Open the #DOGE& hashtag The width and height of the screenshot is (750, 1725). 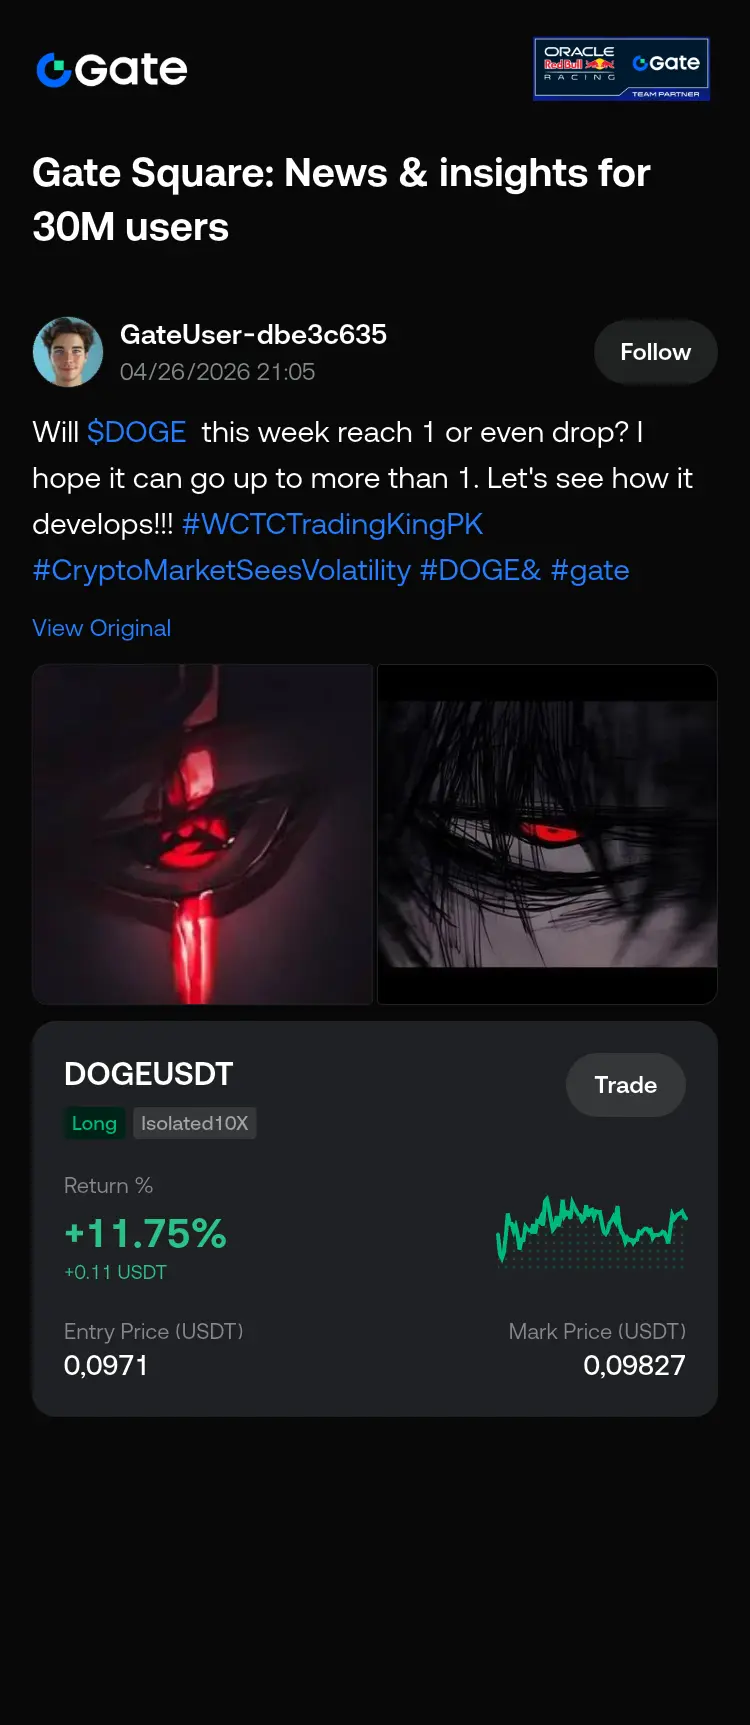click(x=480, y=570)
